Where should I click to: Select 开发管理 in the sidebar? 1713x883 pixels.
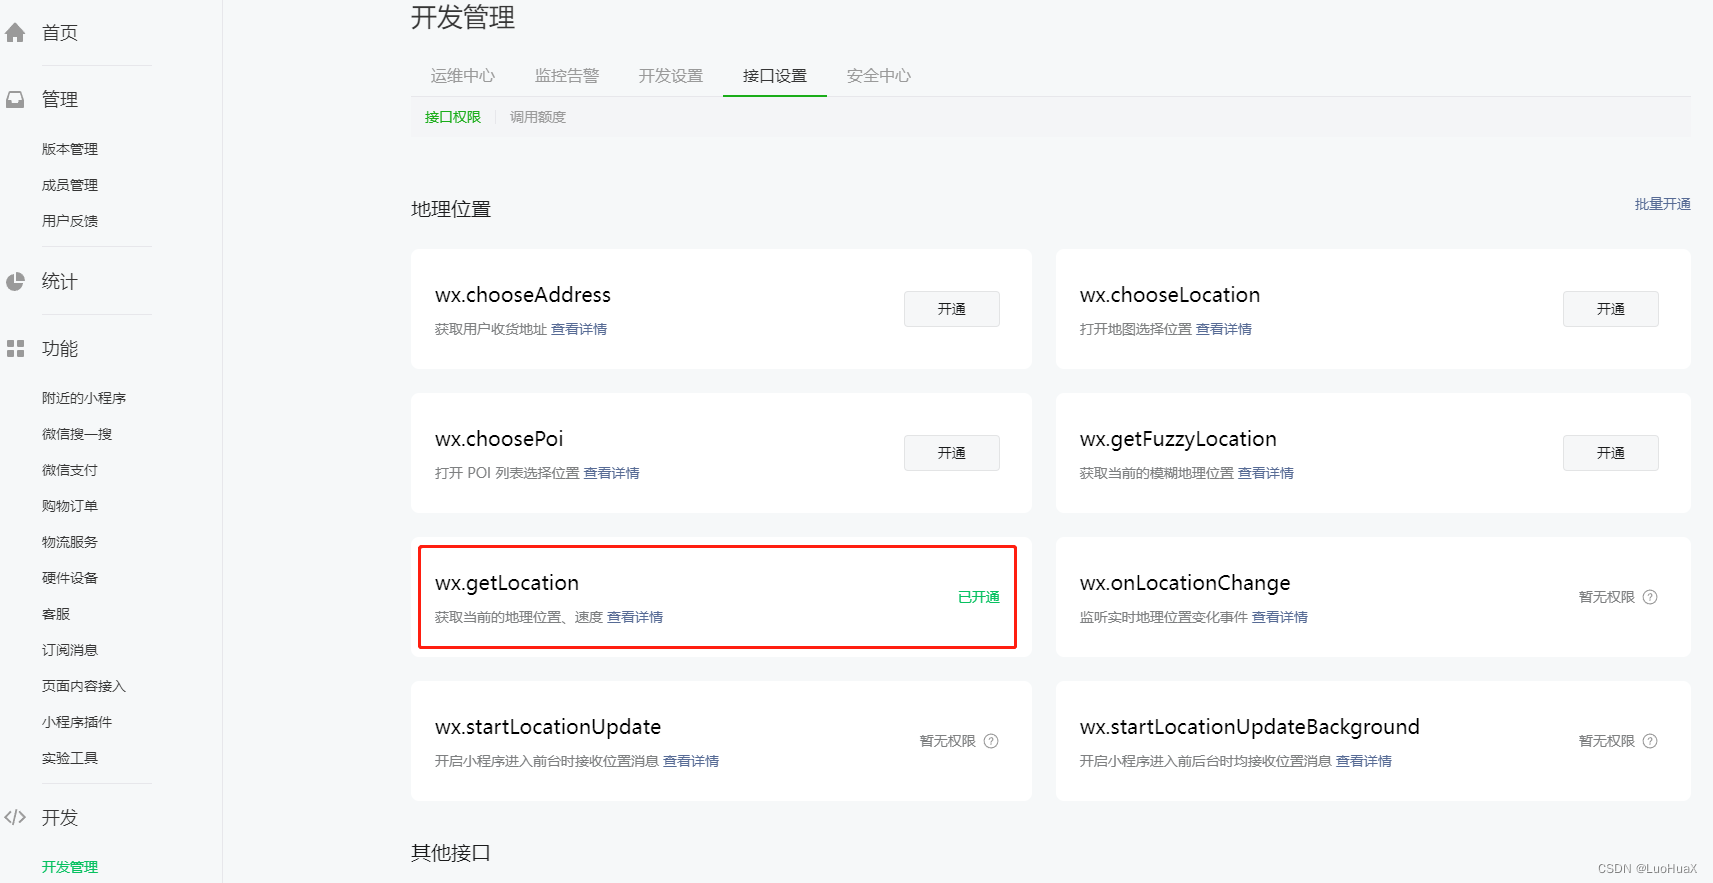[x=70, y=867]
